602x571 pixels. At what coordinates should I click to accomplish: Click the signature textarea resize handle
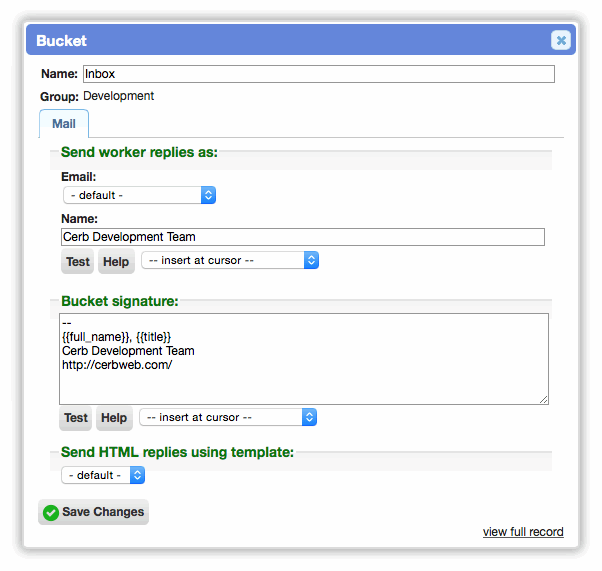click(543, 400)
